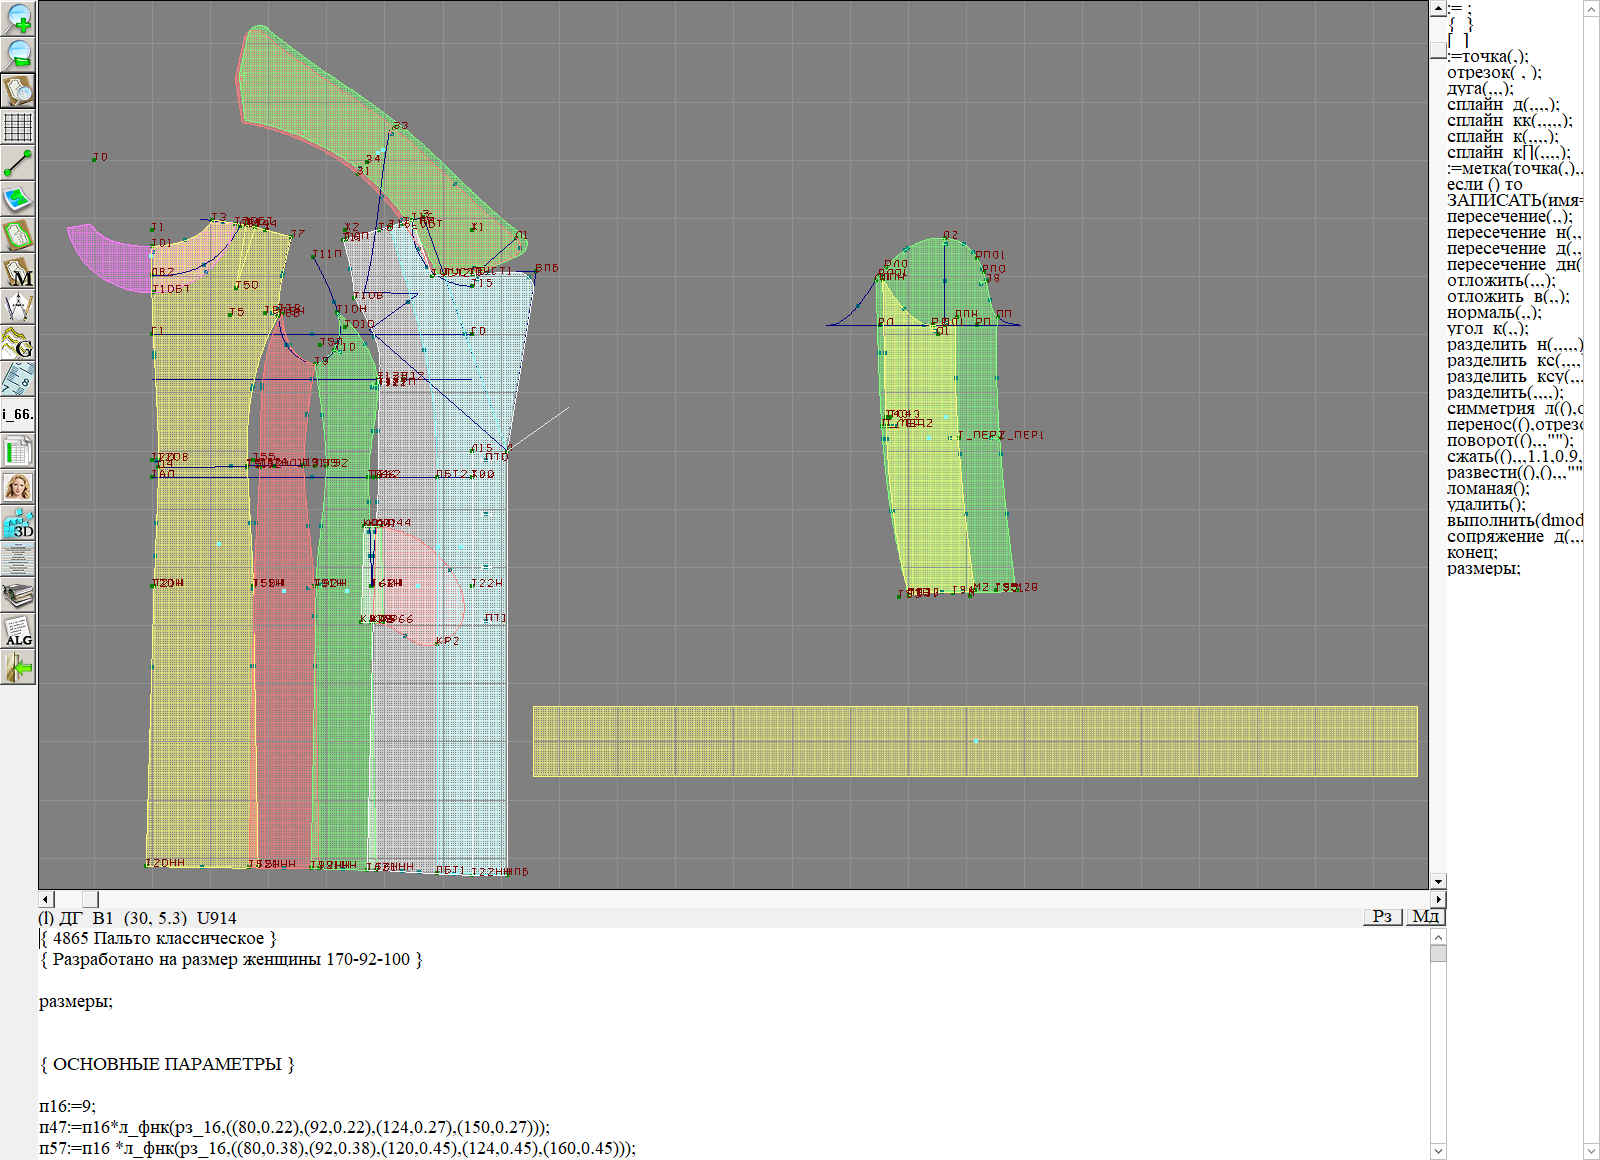Click the ALG algorithm icon
The image size is (1600, 1160).
[19, 631]
